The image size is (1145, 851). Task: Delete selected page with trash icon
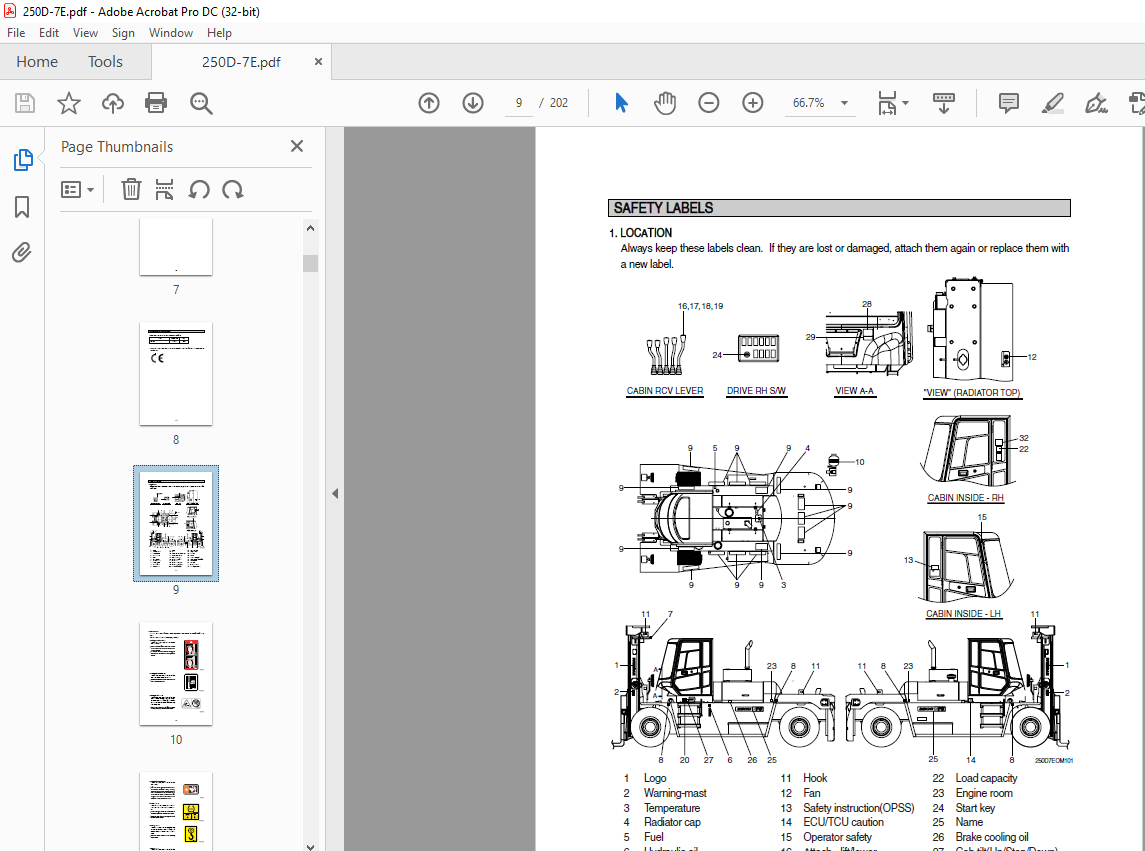tap(131, 190)
